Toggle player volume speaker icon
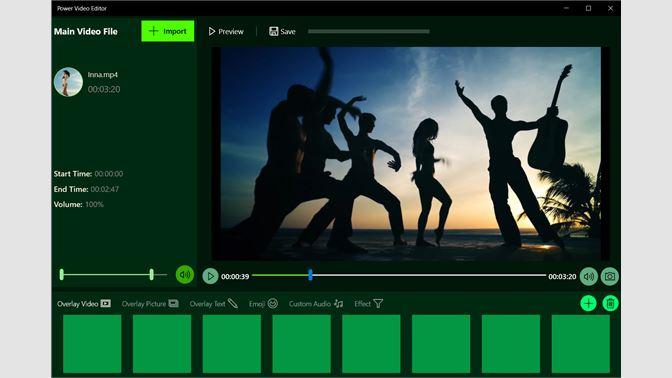The image size is (672, 378). coord(589,277)
